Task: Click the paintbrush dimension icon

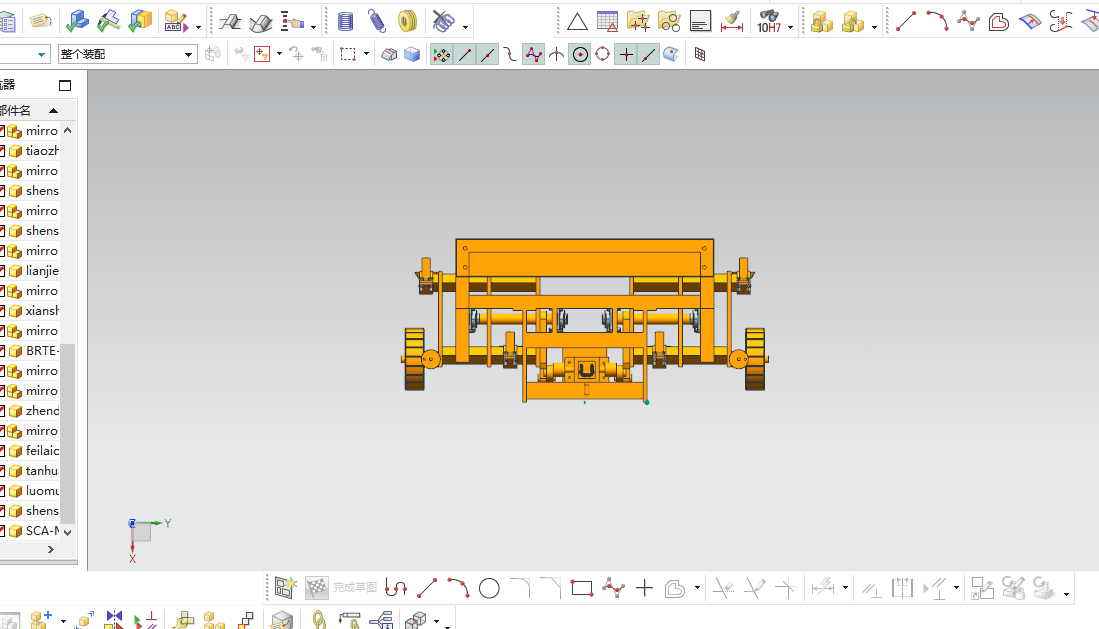Action: coord(731,21)
